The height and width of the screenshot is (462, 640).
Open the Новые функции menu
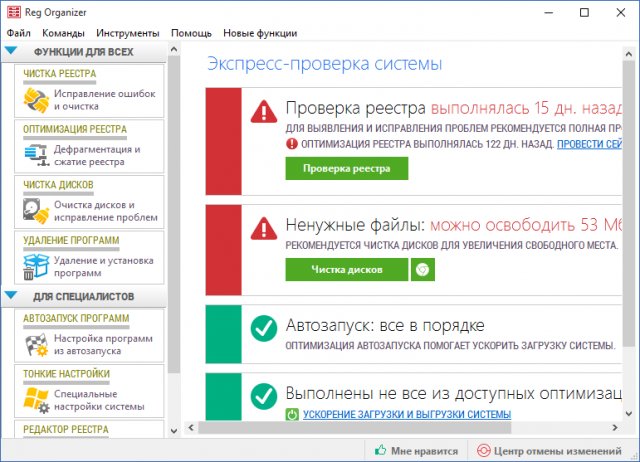(260, 33)
